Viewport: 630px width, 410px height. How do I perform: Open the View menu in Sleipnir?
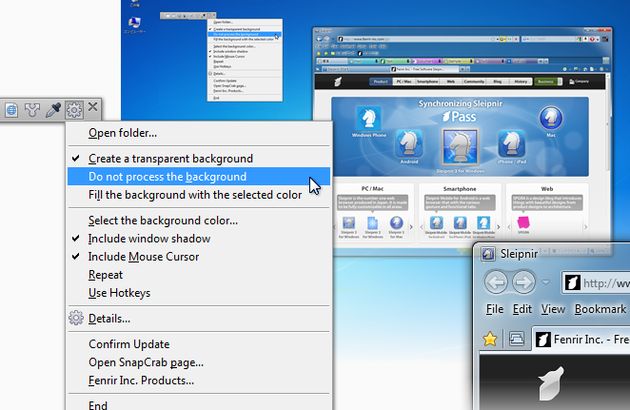coord(552,309)
